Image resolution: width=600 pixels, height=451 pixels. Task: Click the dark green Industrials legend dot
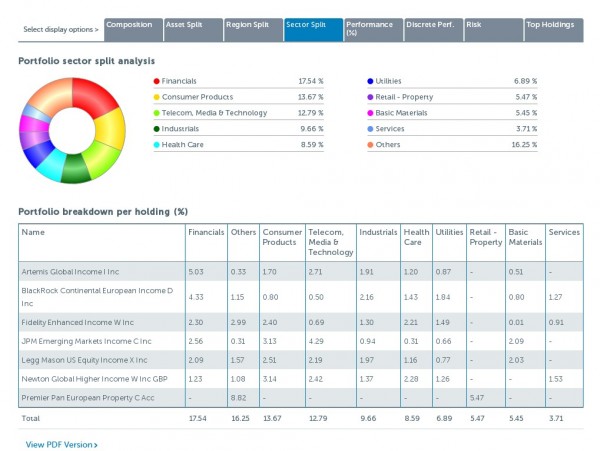click(157, 129)
